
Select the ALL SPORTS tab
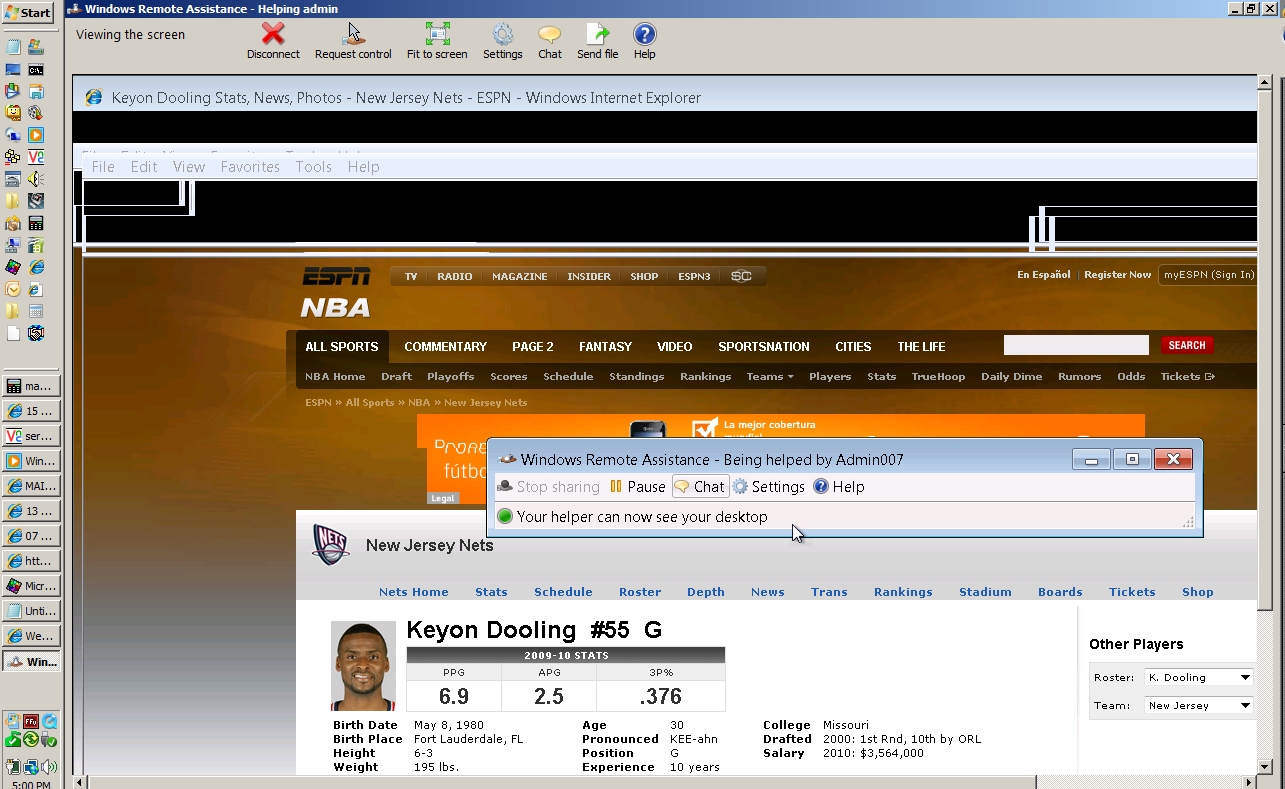click(342, 347)
